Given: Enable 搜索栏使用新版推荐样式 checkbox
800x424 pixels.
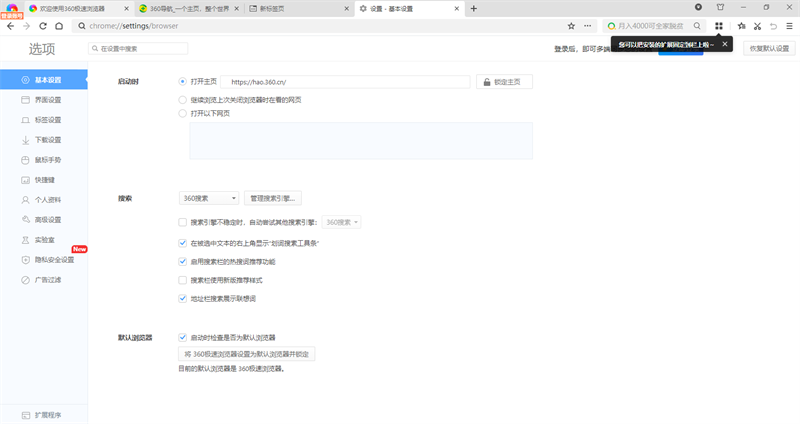Looking at the screenshot, I should point(182,280).
